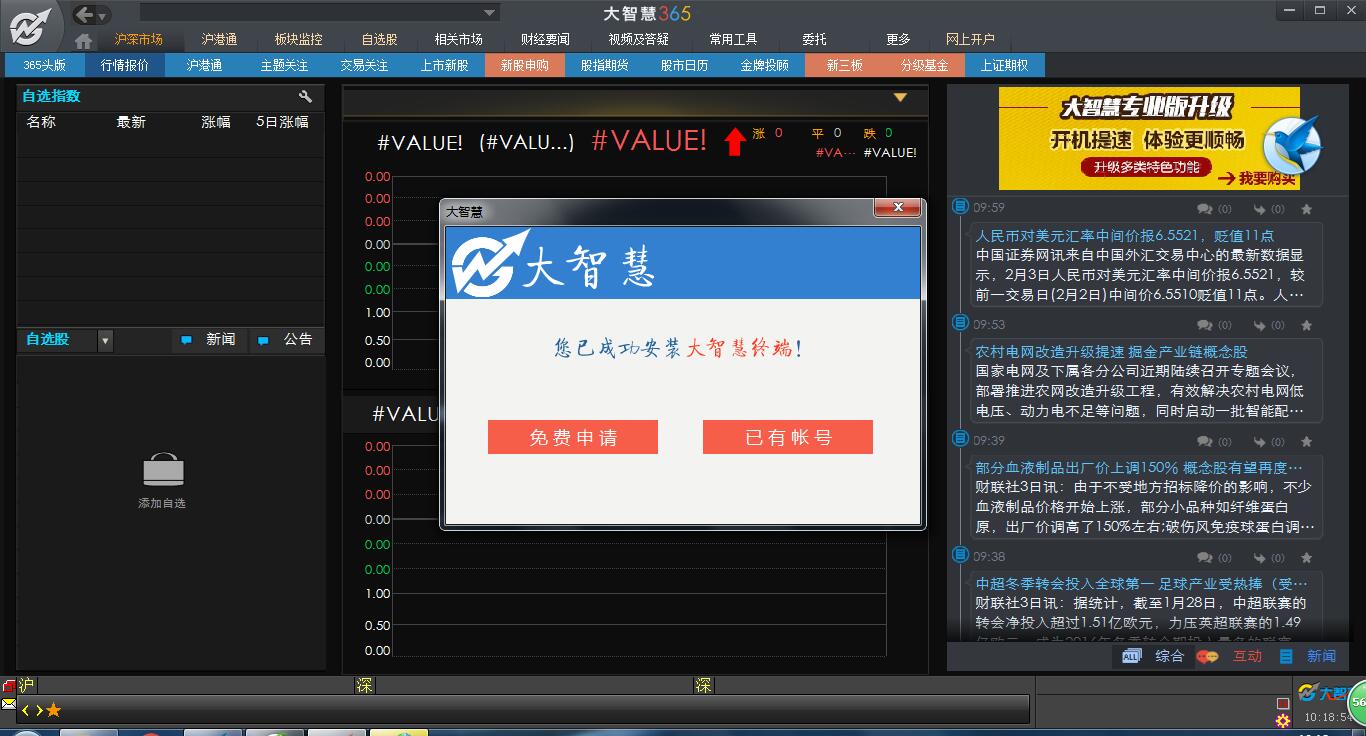Open the 相关市场 menu

[x=459, y=39]
